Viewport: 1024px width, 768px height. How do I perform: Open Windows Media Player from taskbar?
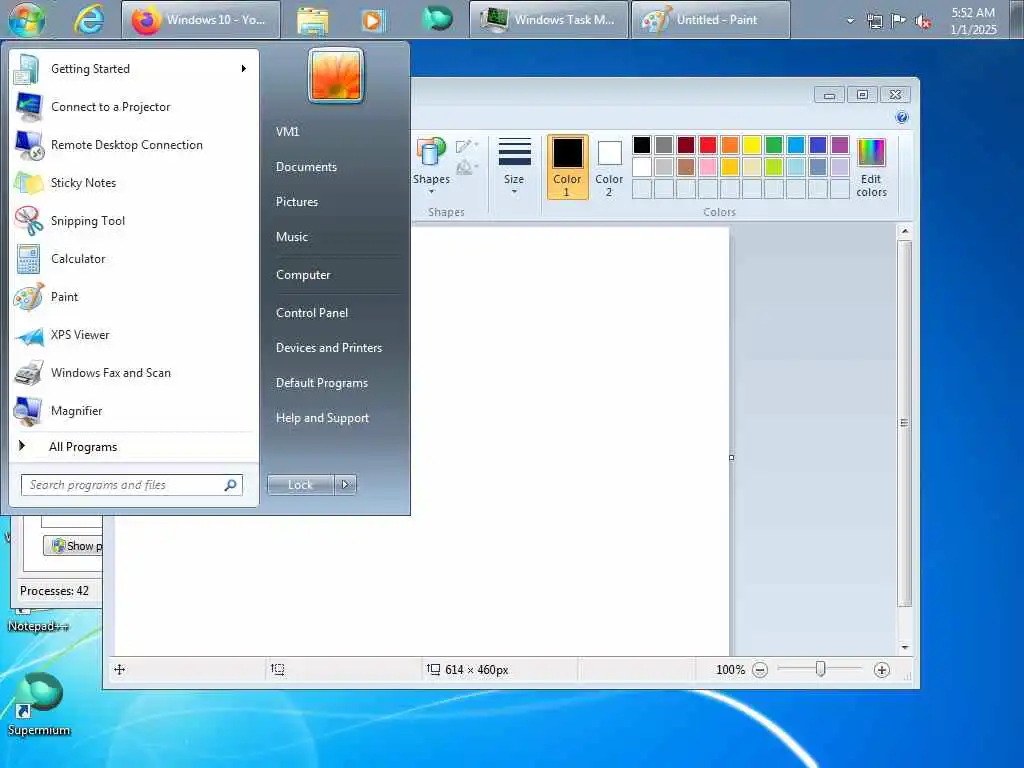coord(372,20)
